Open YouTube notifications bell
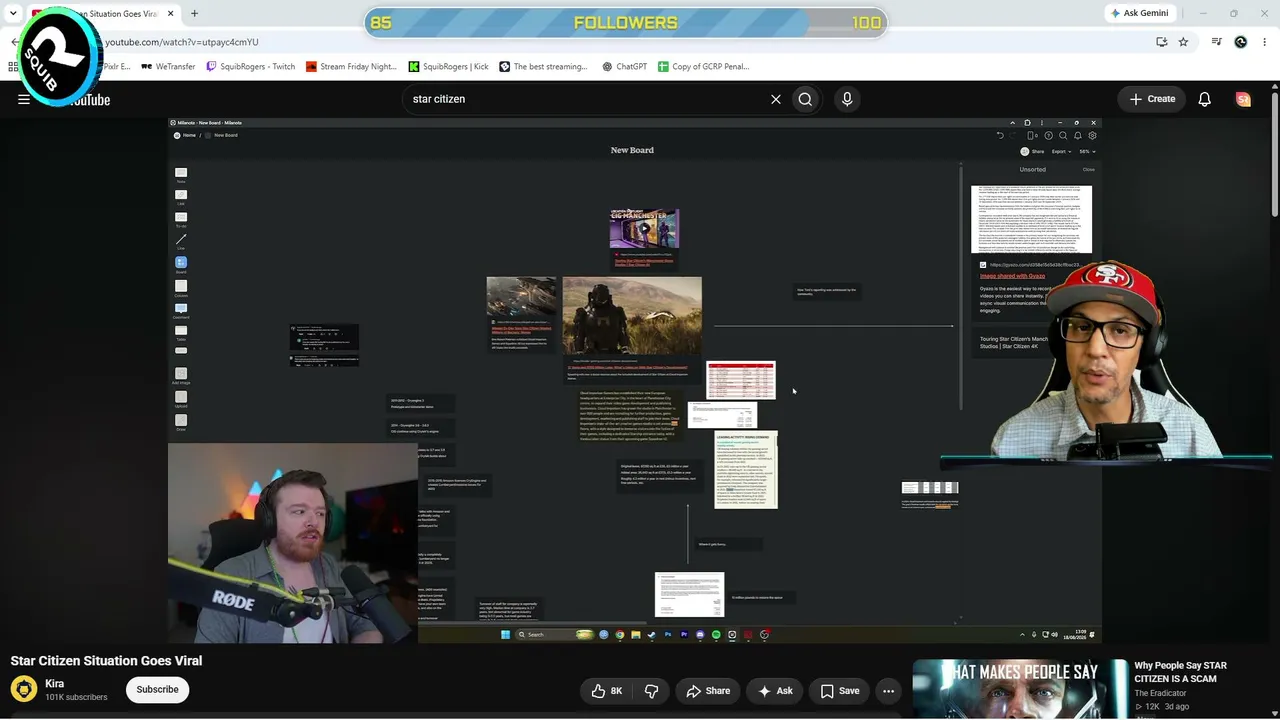The width and height of the screenshot is (1280, 720). [x=1205, y=99]
